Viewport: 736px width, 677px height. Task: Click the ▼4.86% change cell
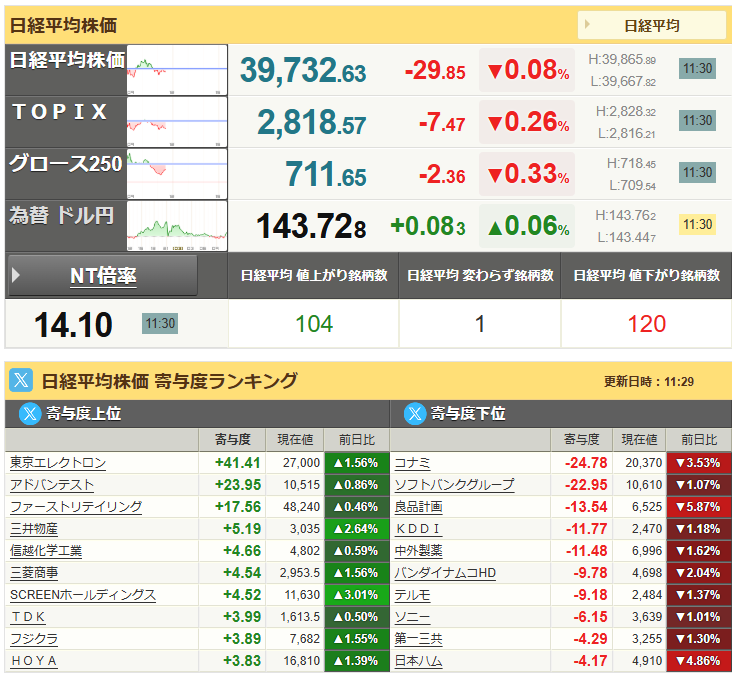699,661
